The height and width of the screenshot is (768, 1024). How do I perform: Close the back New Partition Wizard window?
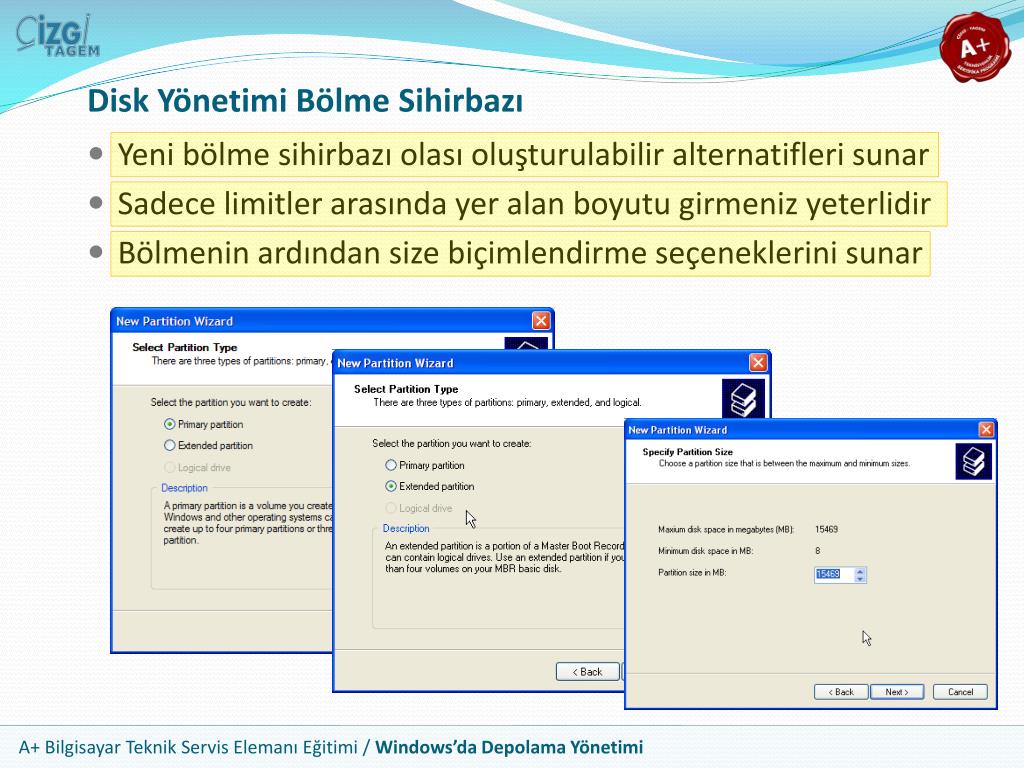click(x=541, y=321)
